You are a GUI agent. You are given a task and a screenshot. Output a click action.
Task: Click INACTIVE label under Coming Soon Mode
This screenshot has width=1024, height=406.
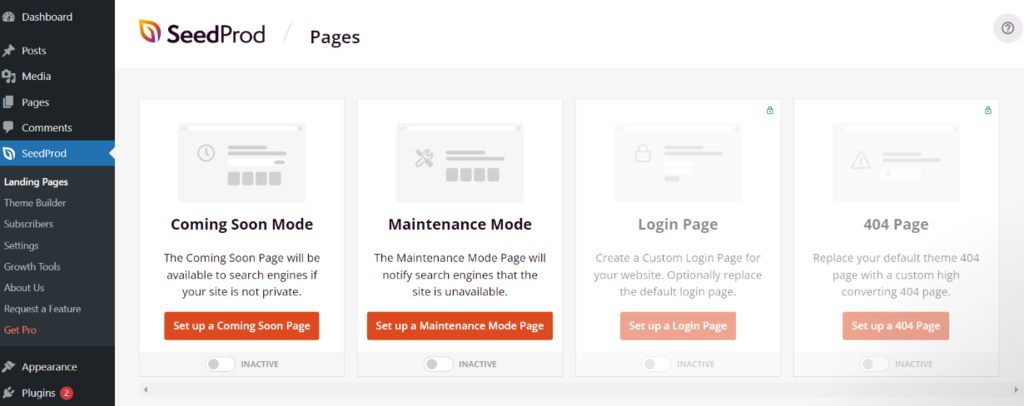259,364
